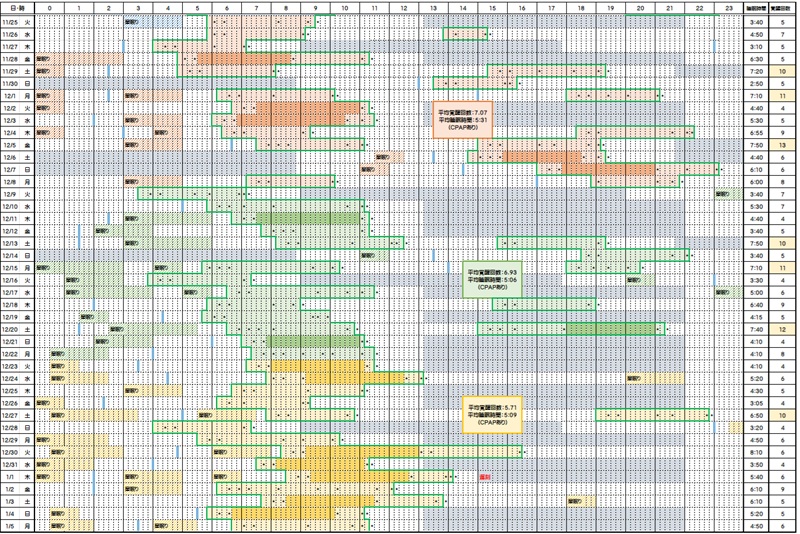Click the 日・時 header cell

[x=20, y=8]
